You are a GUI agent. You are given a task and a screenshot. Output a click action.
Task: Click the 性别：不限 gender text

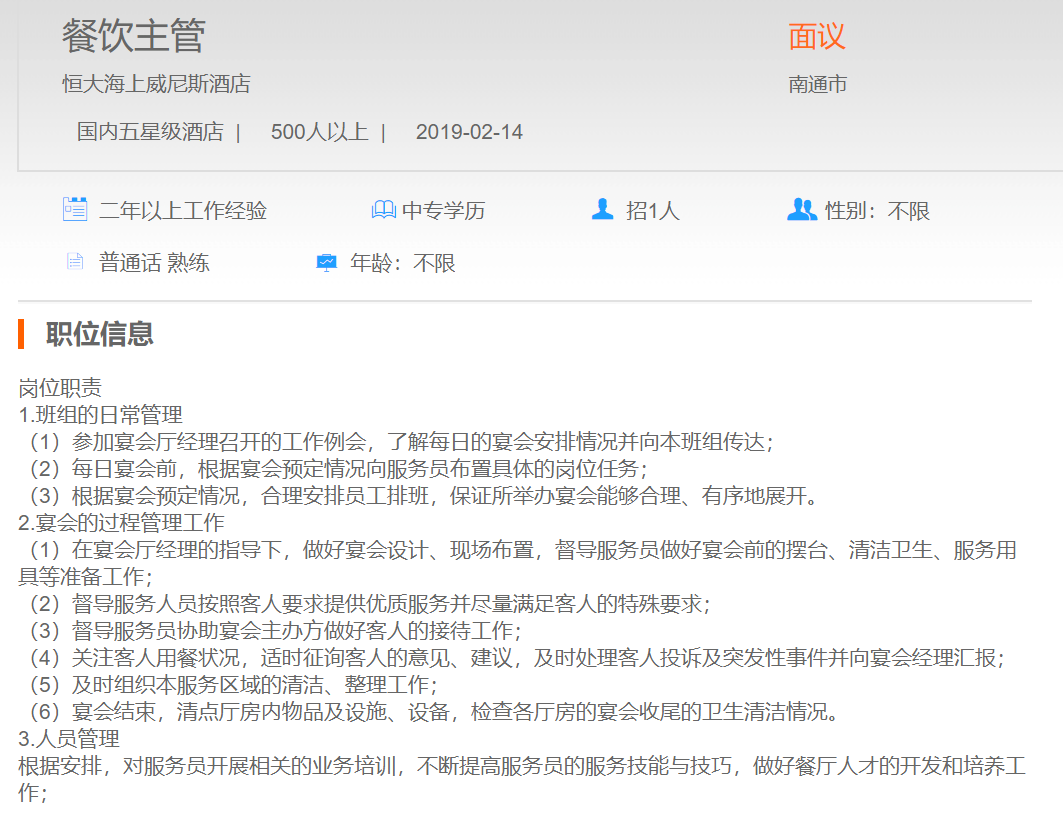tap(877, 211)
